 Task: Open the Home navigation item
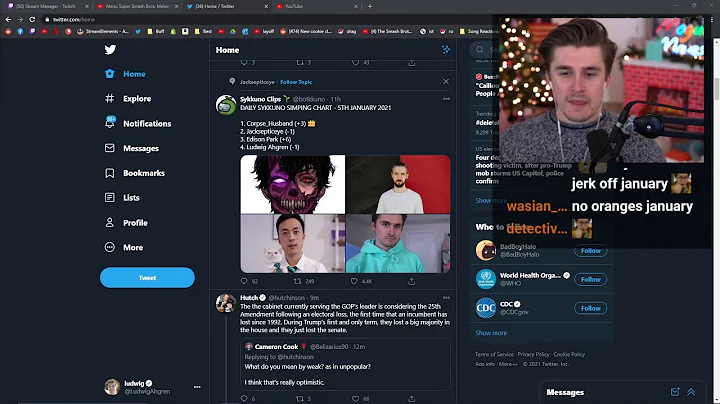(x=125, y=74)
